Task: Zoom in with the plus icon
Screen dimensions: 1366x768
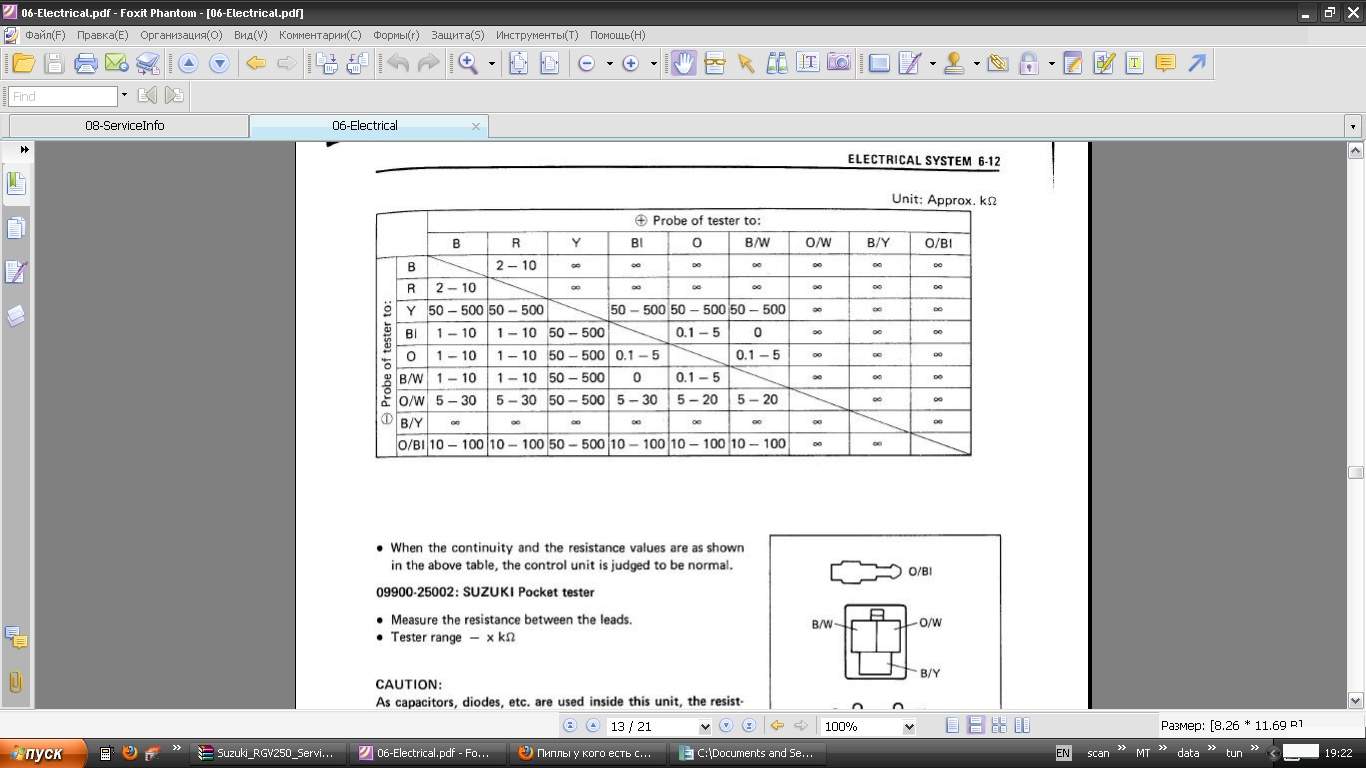Action: pyautogui.click(x=631, y=64)
